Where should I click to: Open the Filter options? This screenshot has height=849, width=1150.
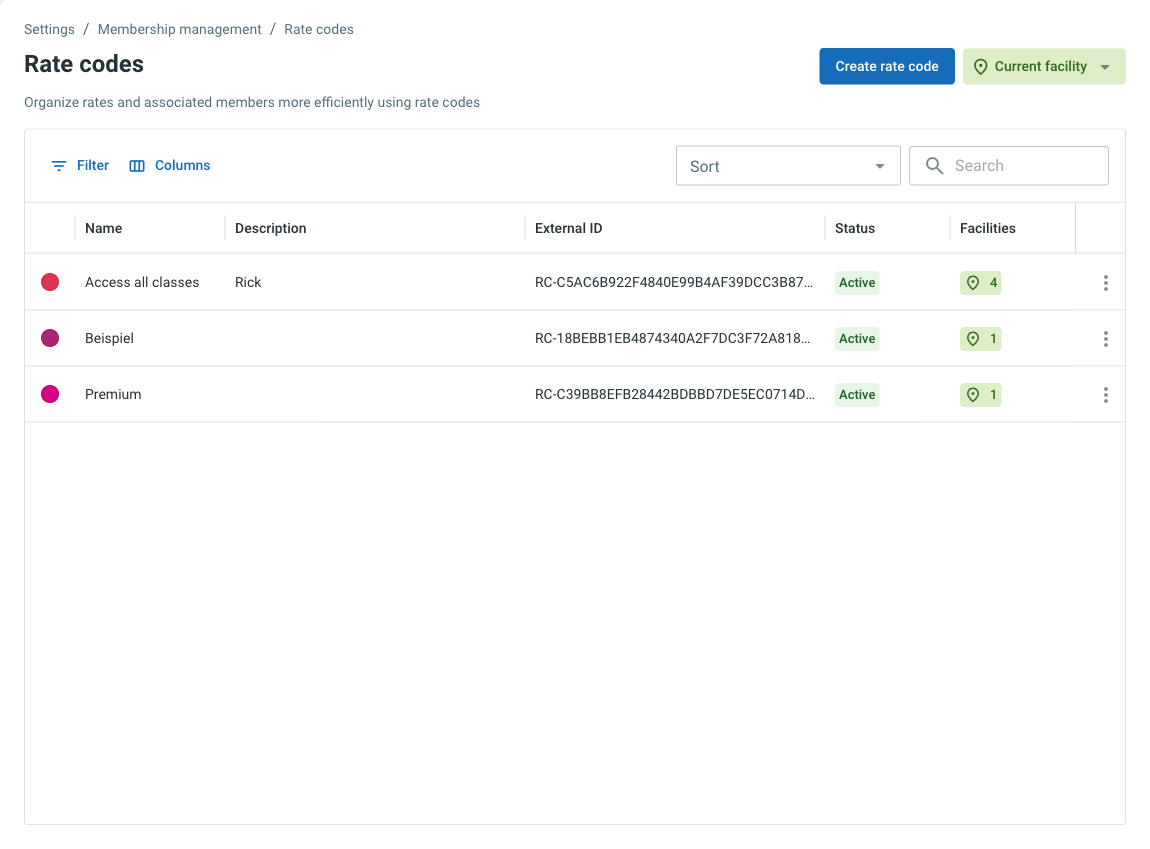(x=79, y=166)
